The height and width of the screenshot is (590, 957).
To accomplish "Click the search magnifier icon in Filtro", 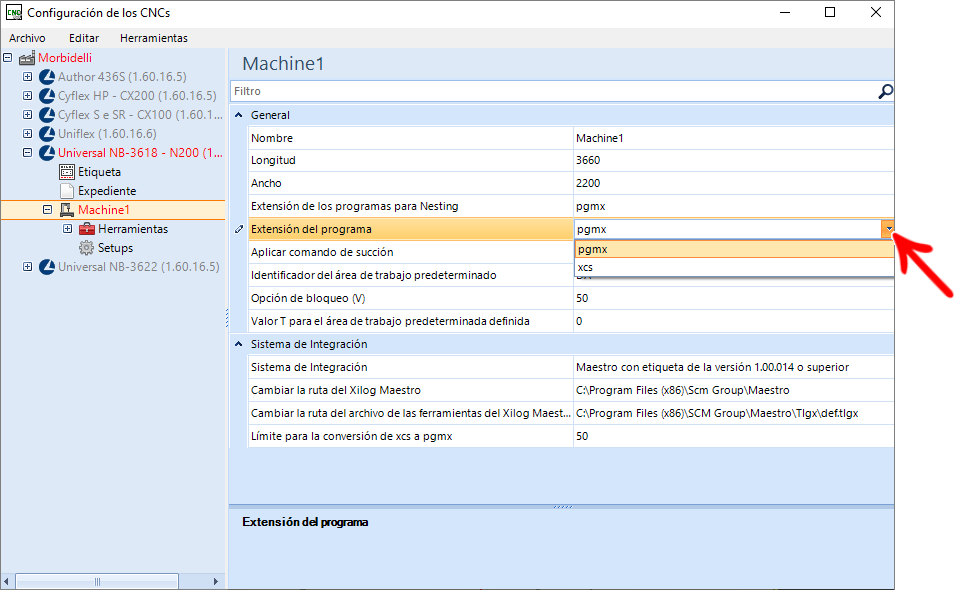I will [x=885, y=92].
